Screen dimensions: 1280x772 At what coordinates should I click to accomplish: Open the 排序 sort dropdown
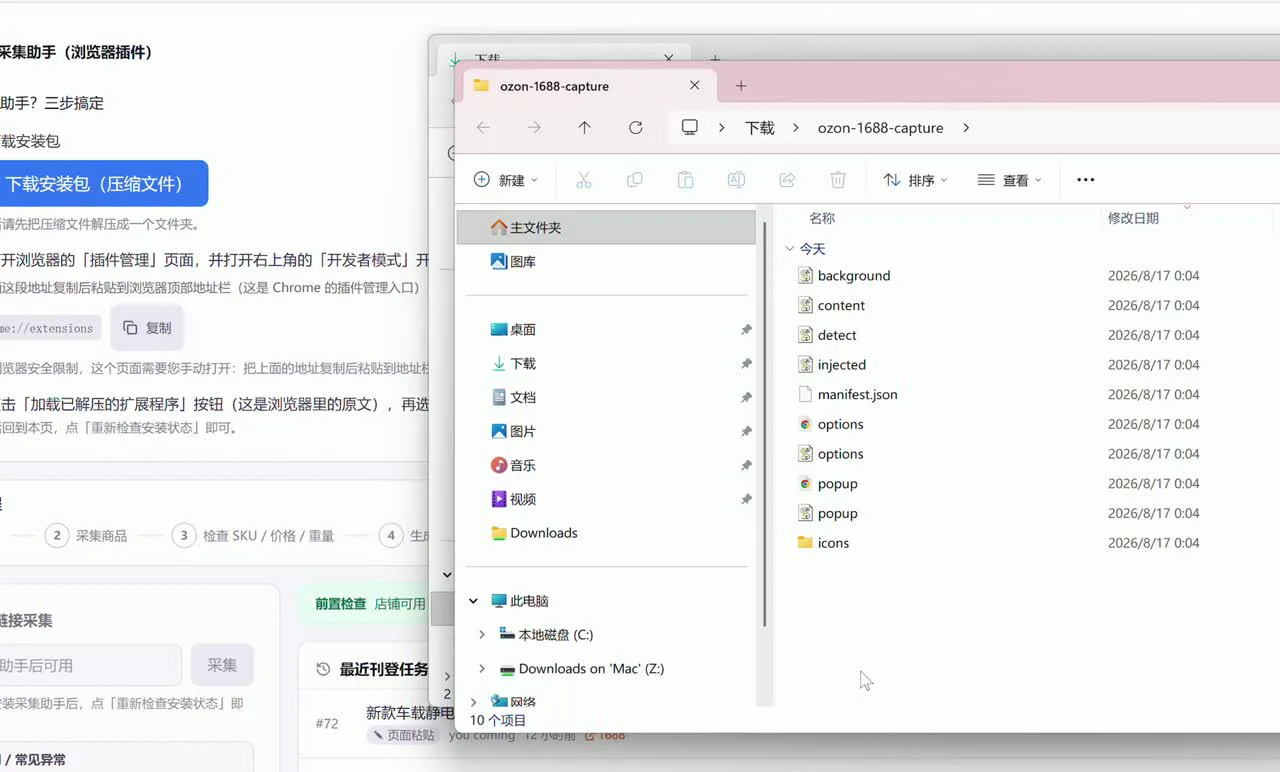pos(915,180)
